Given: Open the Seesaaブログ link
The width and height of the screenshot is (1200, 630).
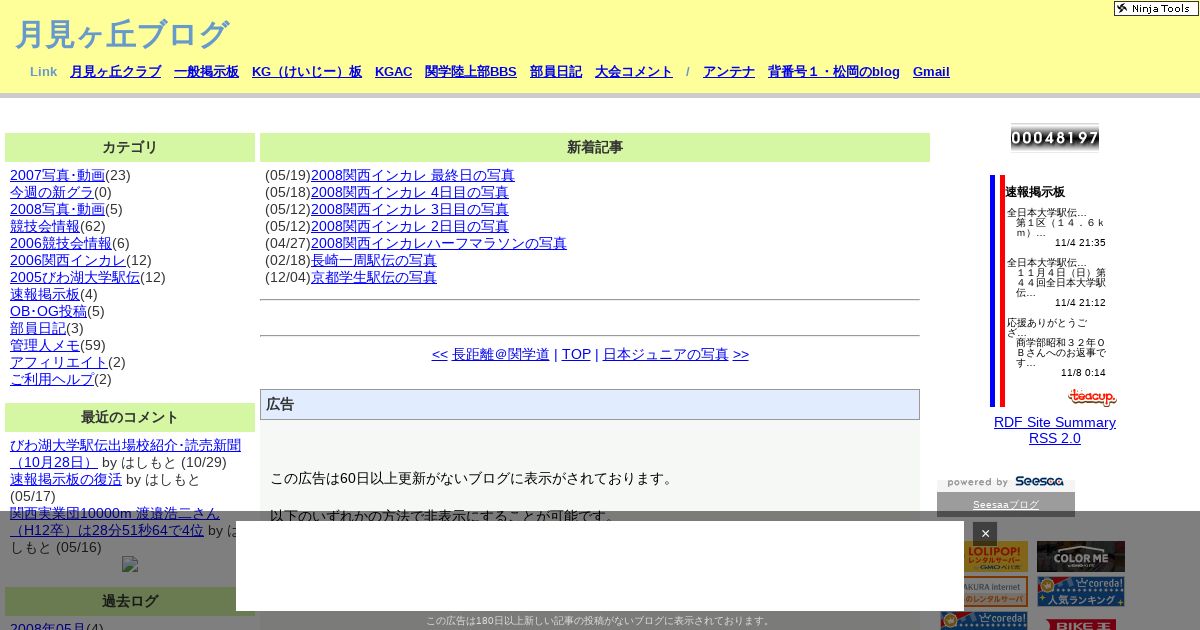Looking at the screenshot, I should tap(1006, 505).
